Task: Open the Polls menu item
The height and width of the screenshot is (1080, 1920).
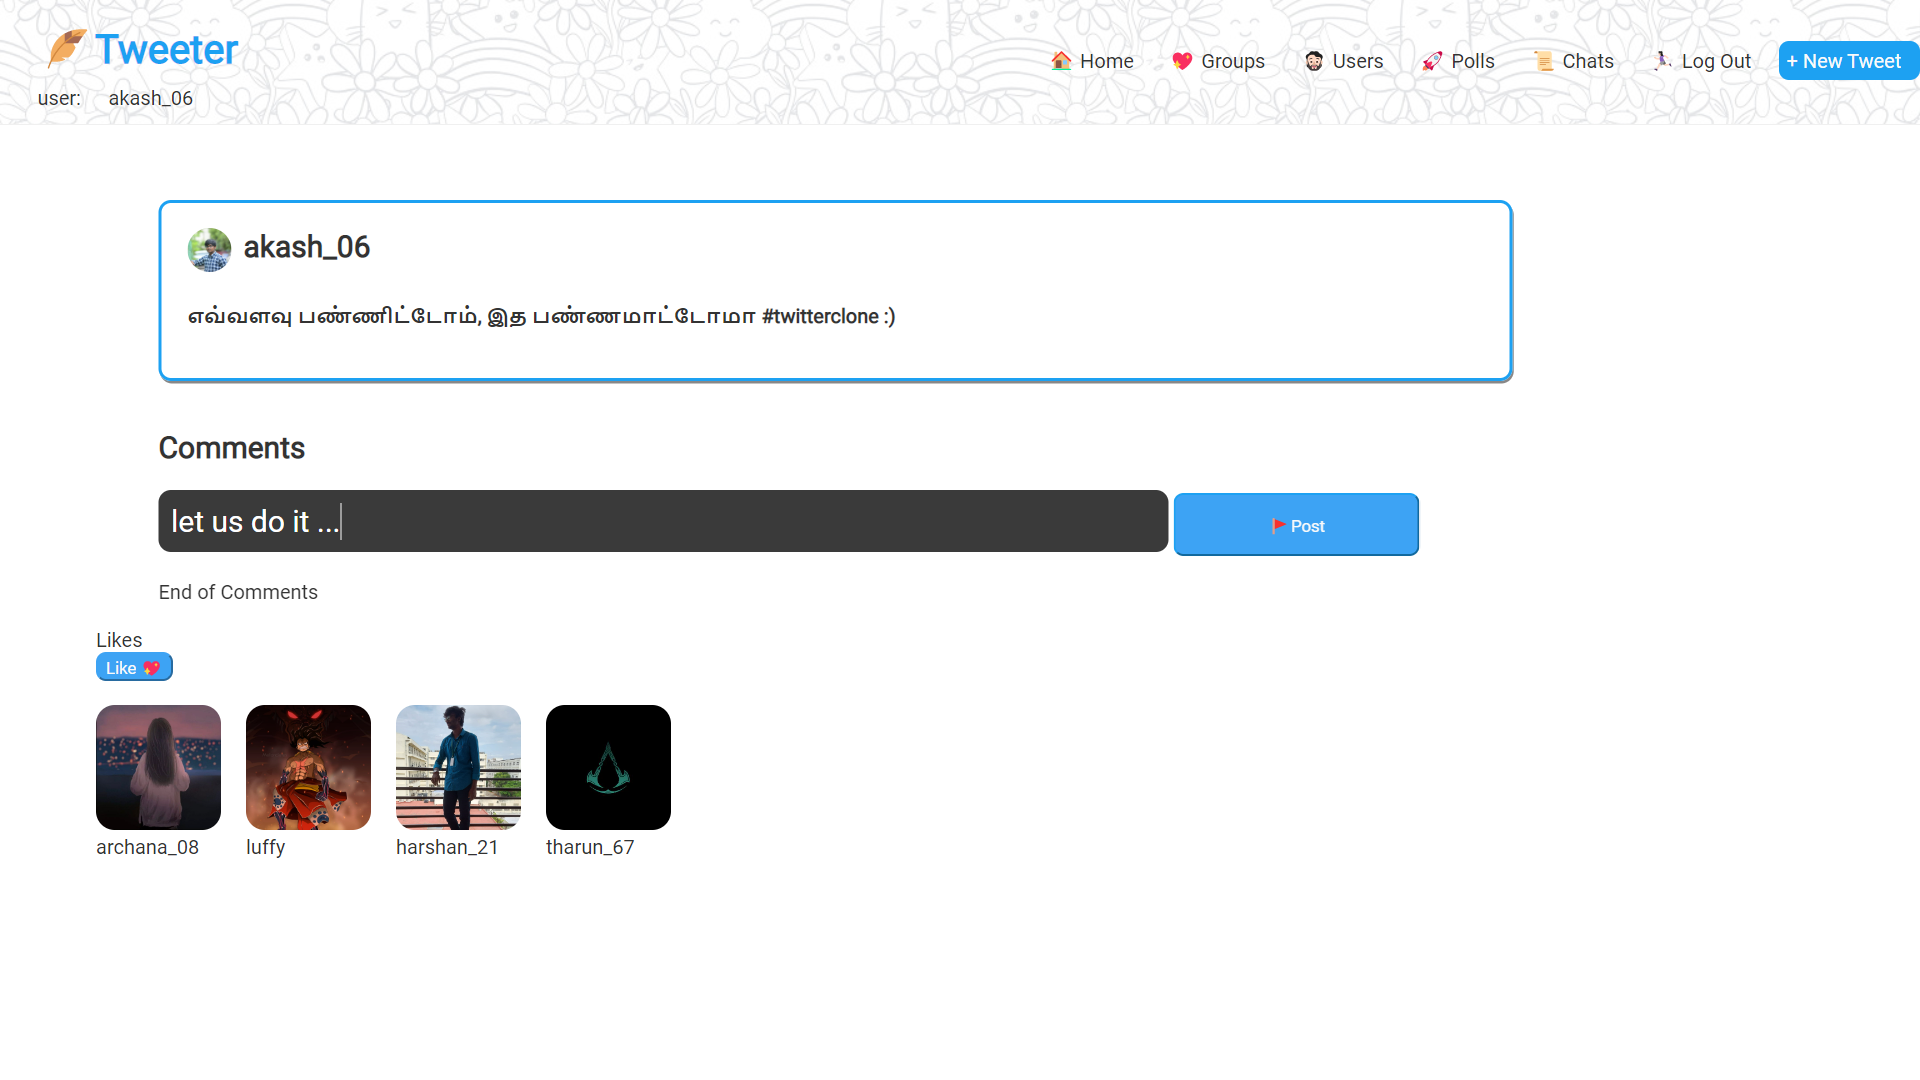Action: [1472, 61]
